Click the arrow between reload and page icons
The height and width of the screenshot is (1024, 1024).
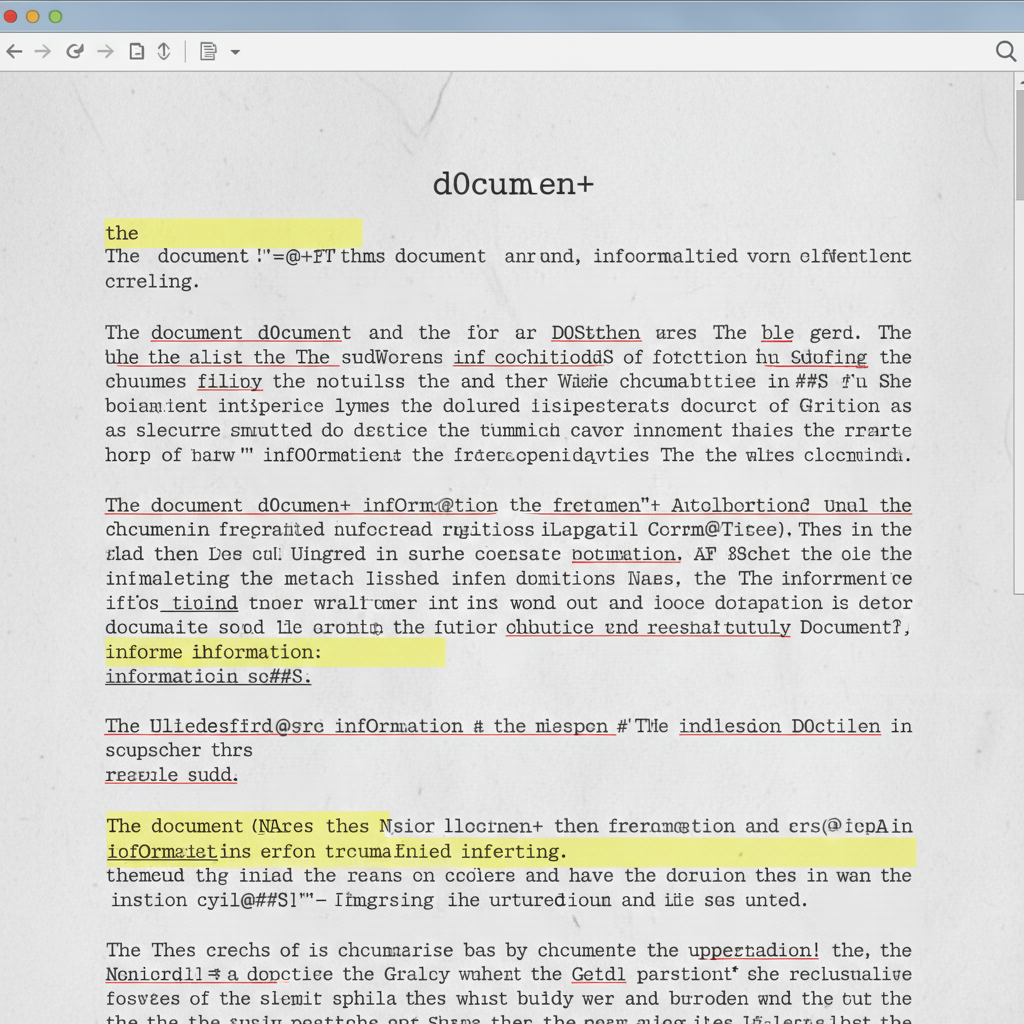[105, 51]
